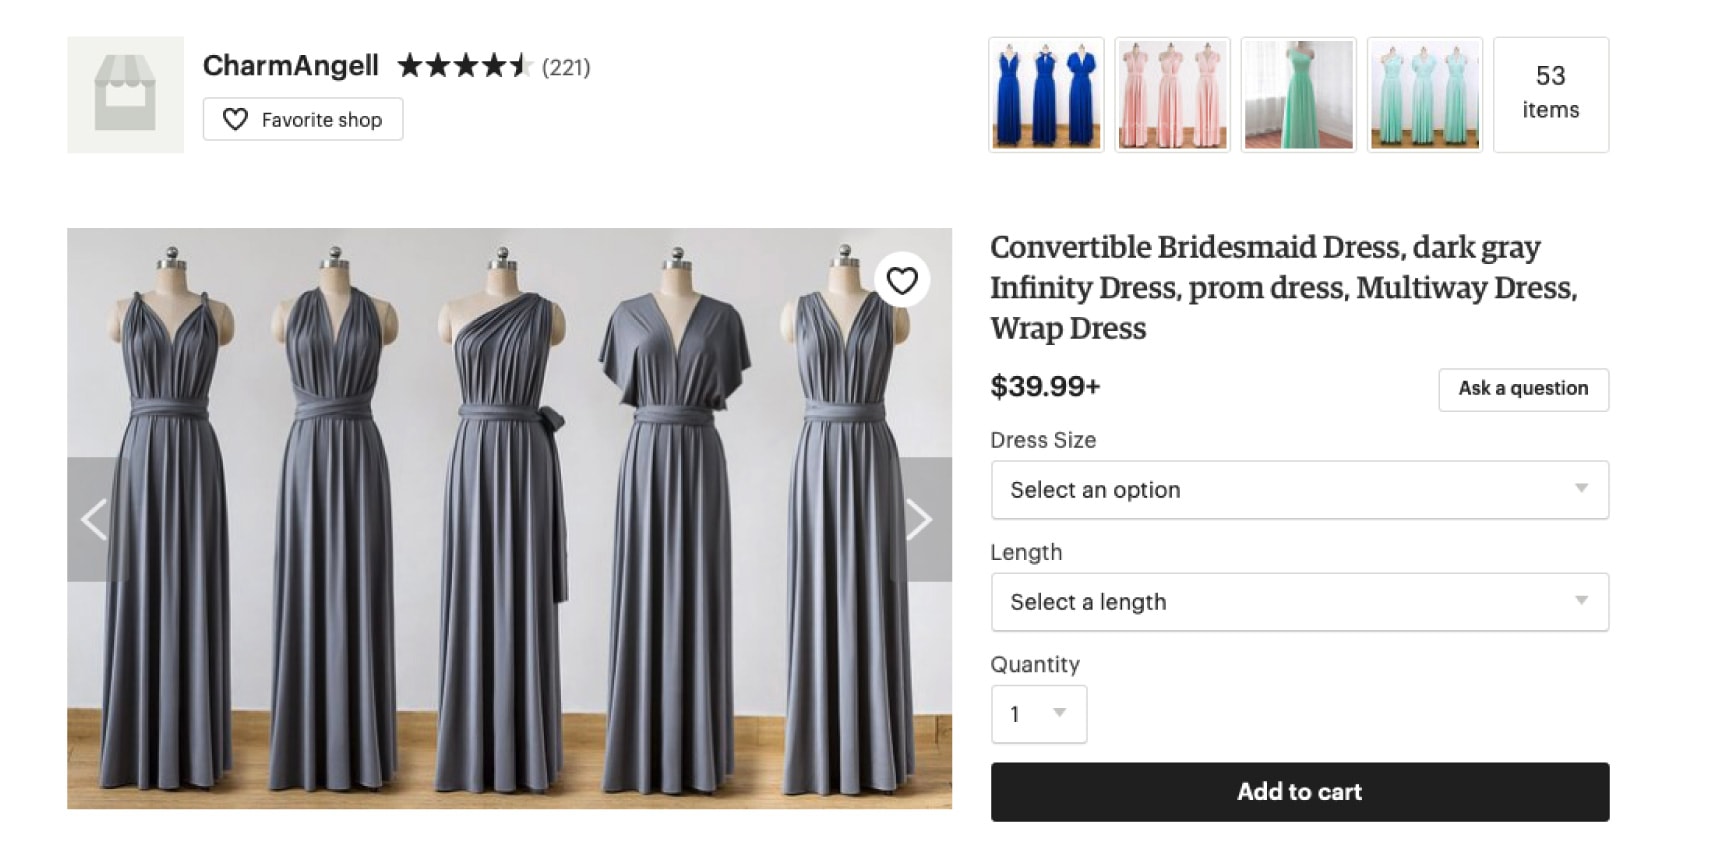This screenshot has height=853, width=1711.
Task: Click the review count link showing 221
Action: tap(564, 66)
